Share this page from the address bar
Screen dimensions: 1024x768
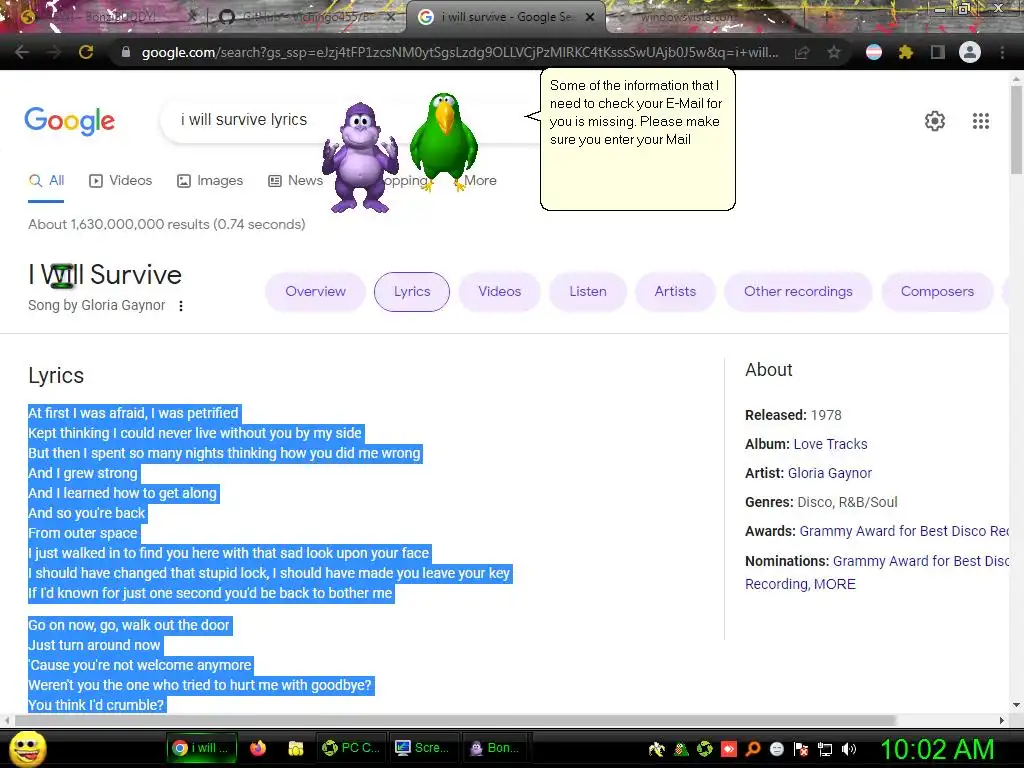click(x=802, y=52)
